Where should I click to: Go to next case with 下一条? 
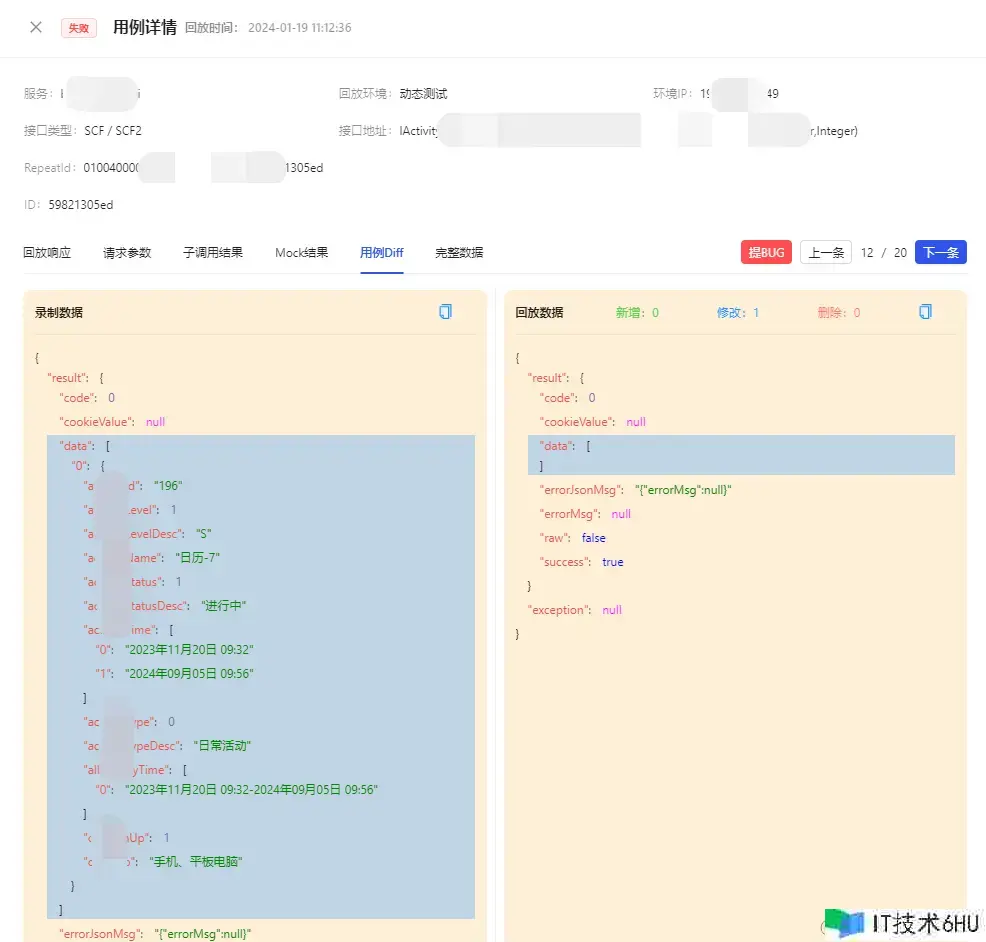tap(940, 253)
